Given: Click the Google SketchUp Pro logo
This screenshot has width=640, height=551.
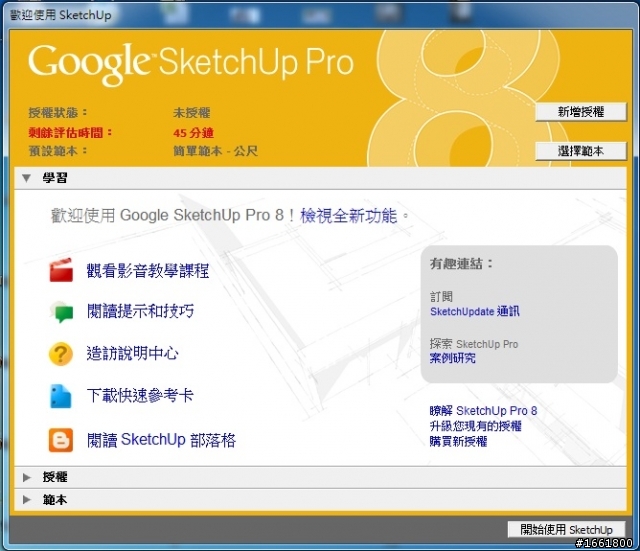Looking at the screenshot, I should pos(191,63).
